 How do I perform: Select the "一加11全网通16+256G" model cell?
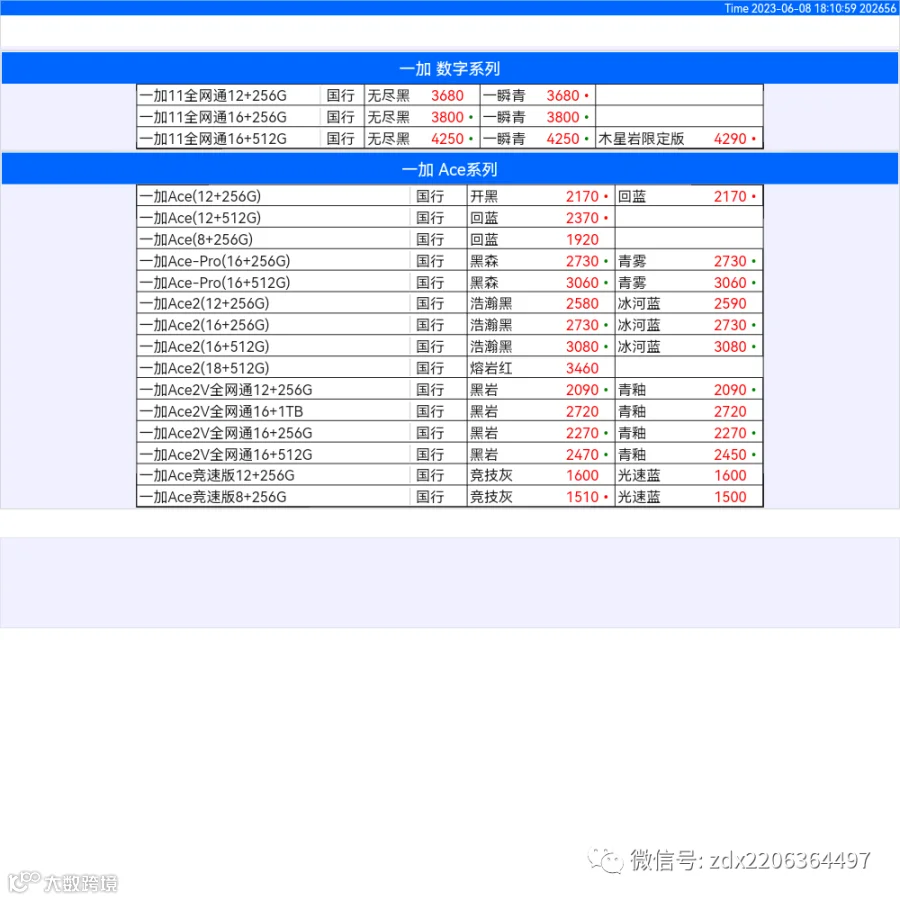pos(228,117)
